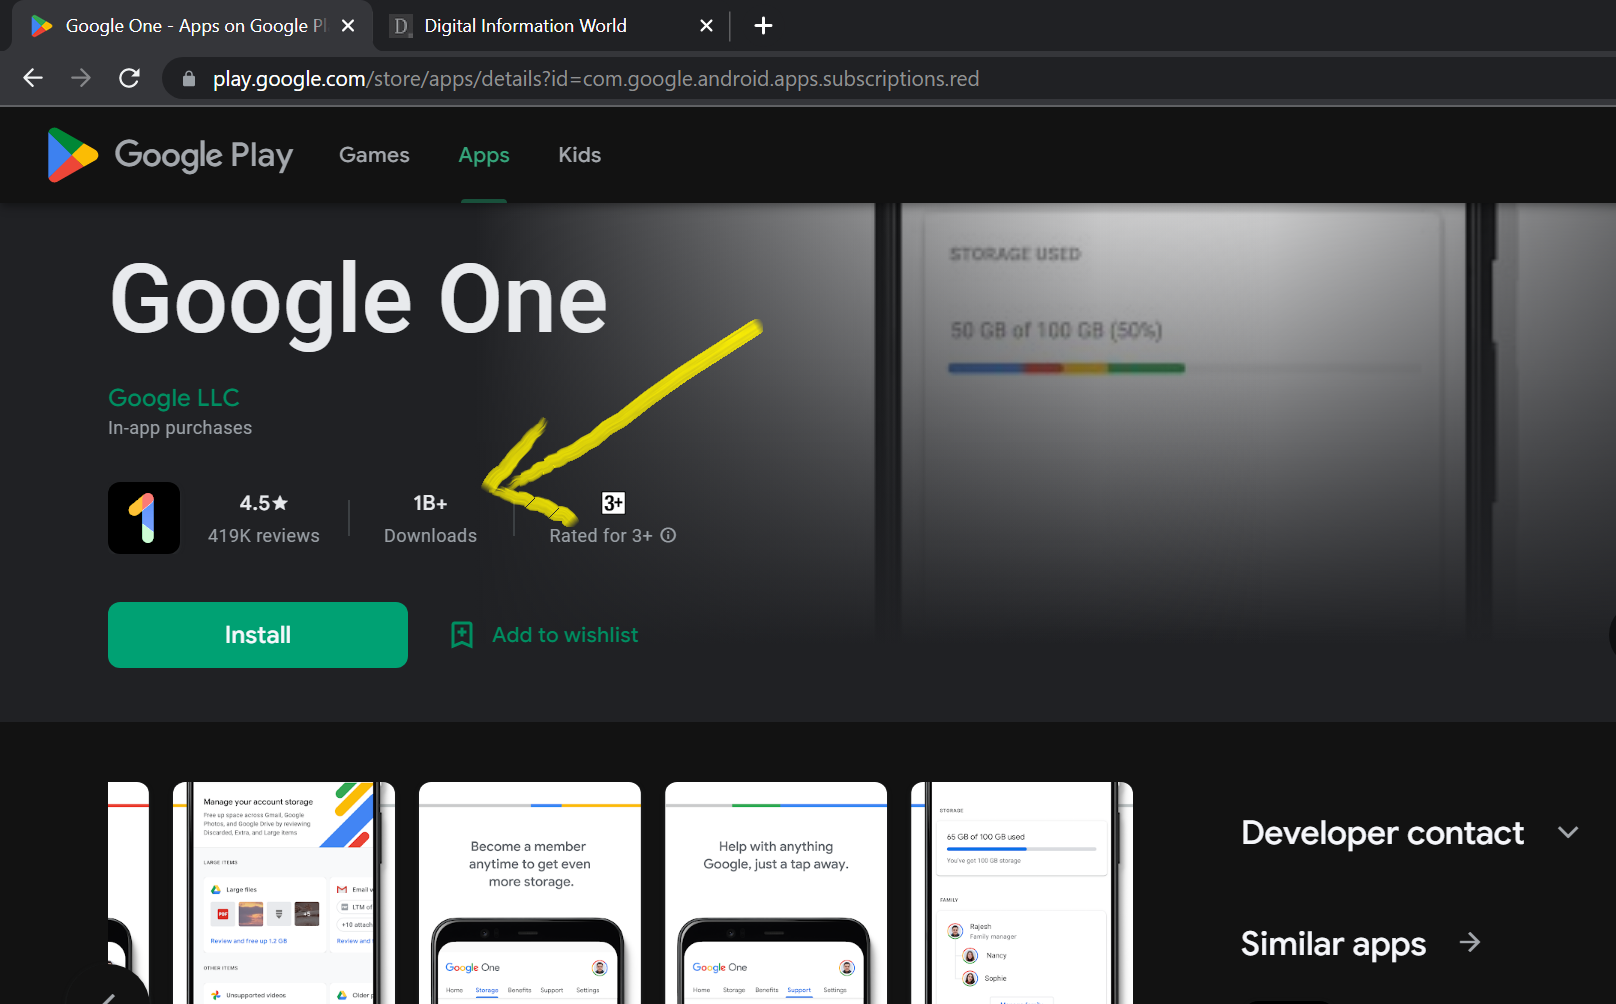
Task: Click Add to wishlist
Action: (x=565, y=635)
